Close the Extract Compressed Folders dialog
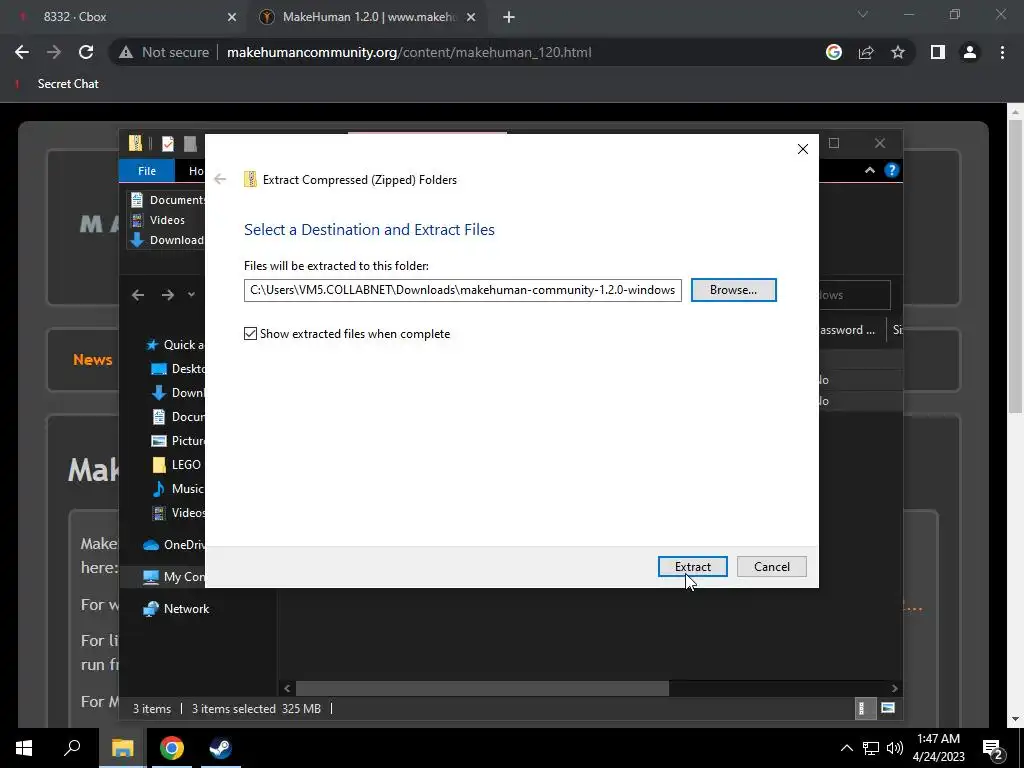 point(803,149)
